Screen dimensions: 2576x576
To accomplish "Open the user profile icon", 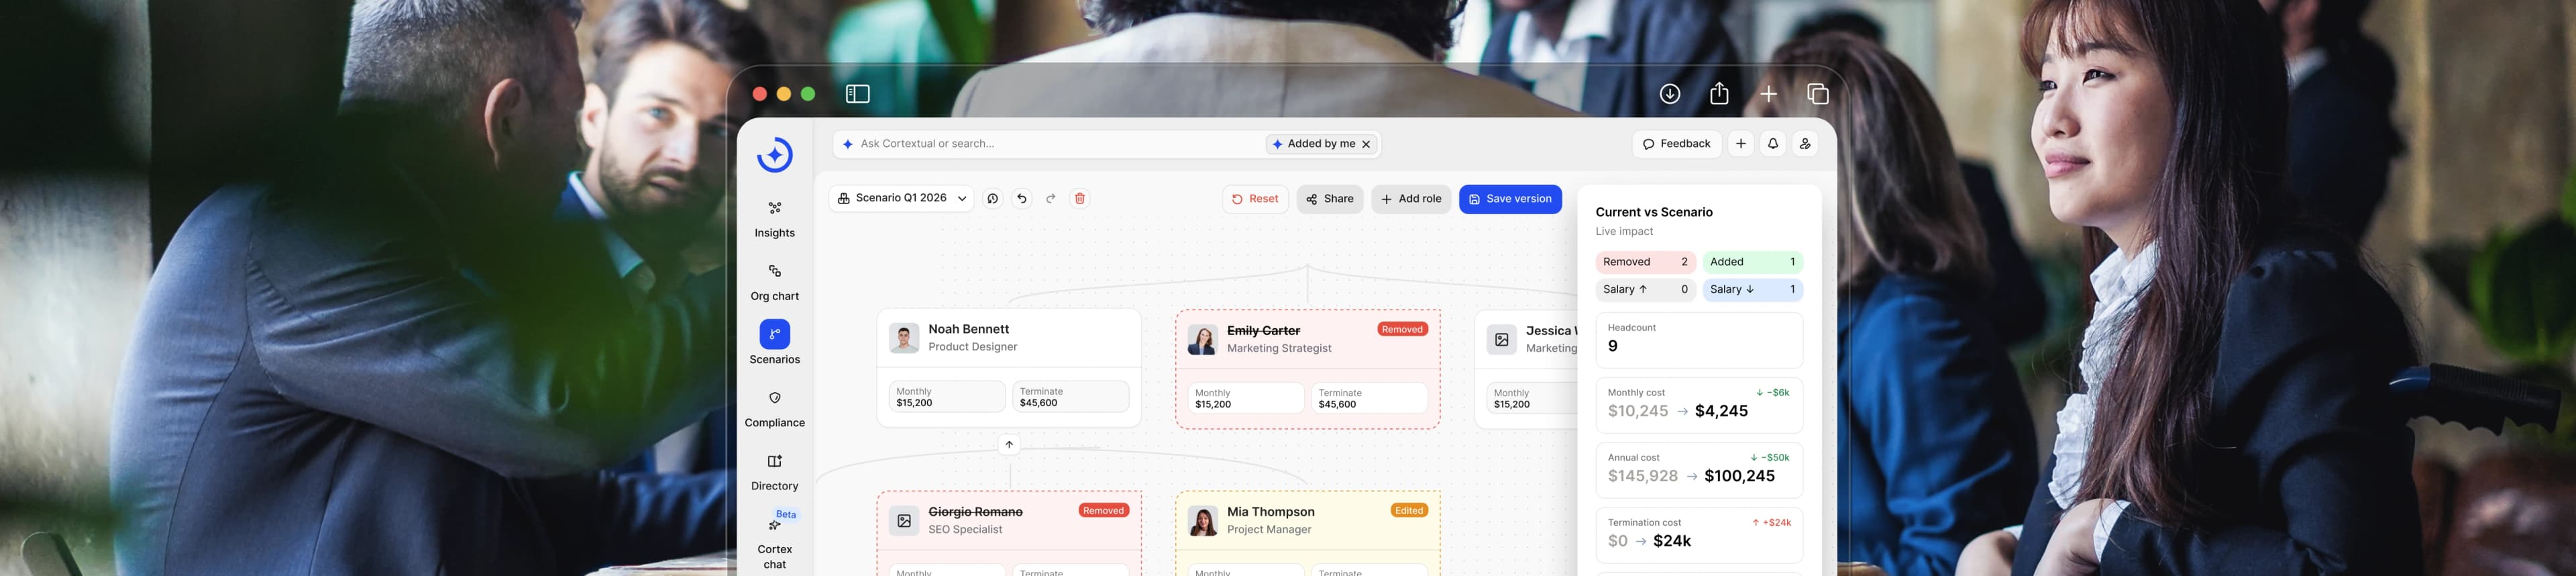I will [x=1805, y=144].
